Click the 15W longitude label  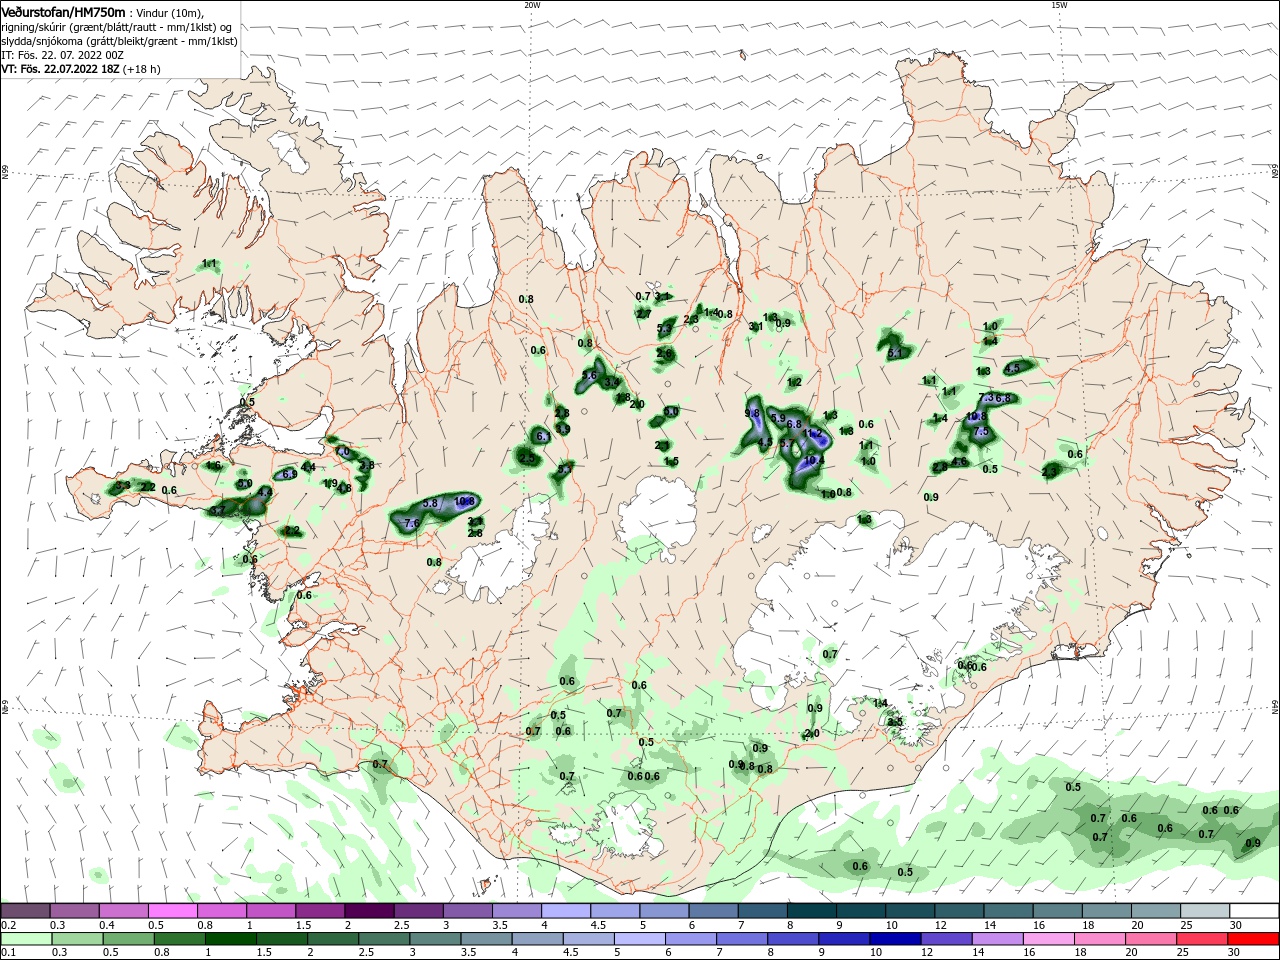pyautogui.click(x=1059, y=5)
